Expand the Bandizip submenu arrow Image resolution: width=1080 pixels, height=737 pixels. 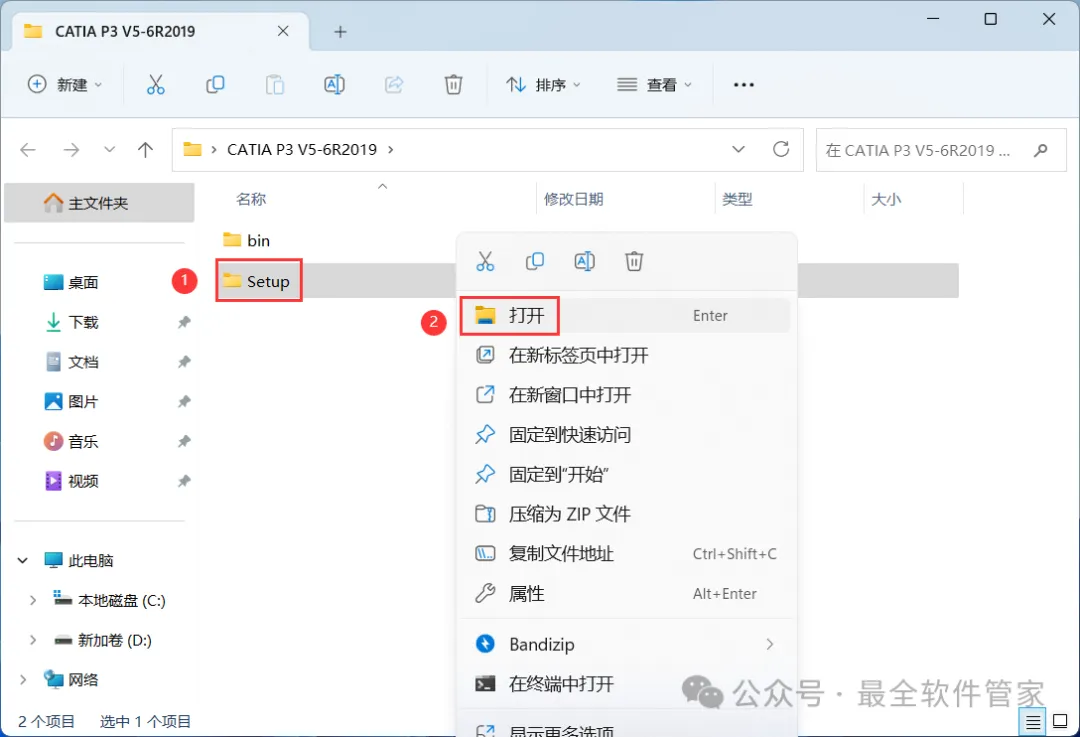[x=769, y=644]
